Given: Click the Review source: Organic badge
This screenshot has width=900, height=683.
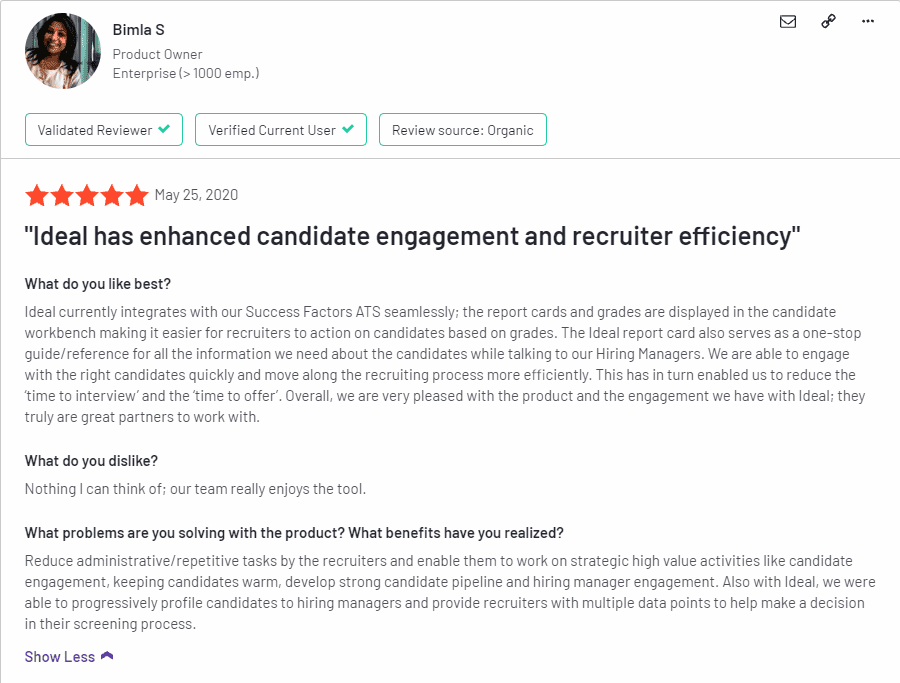Looking at the screenshot, I should click(463, 130).
